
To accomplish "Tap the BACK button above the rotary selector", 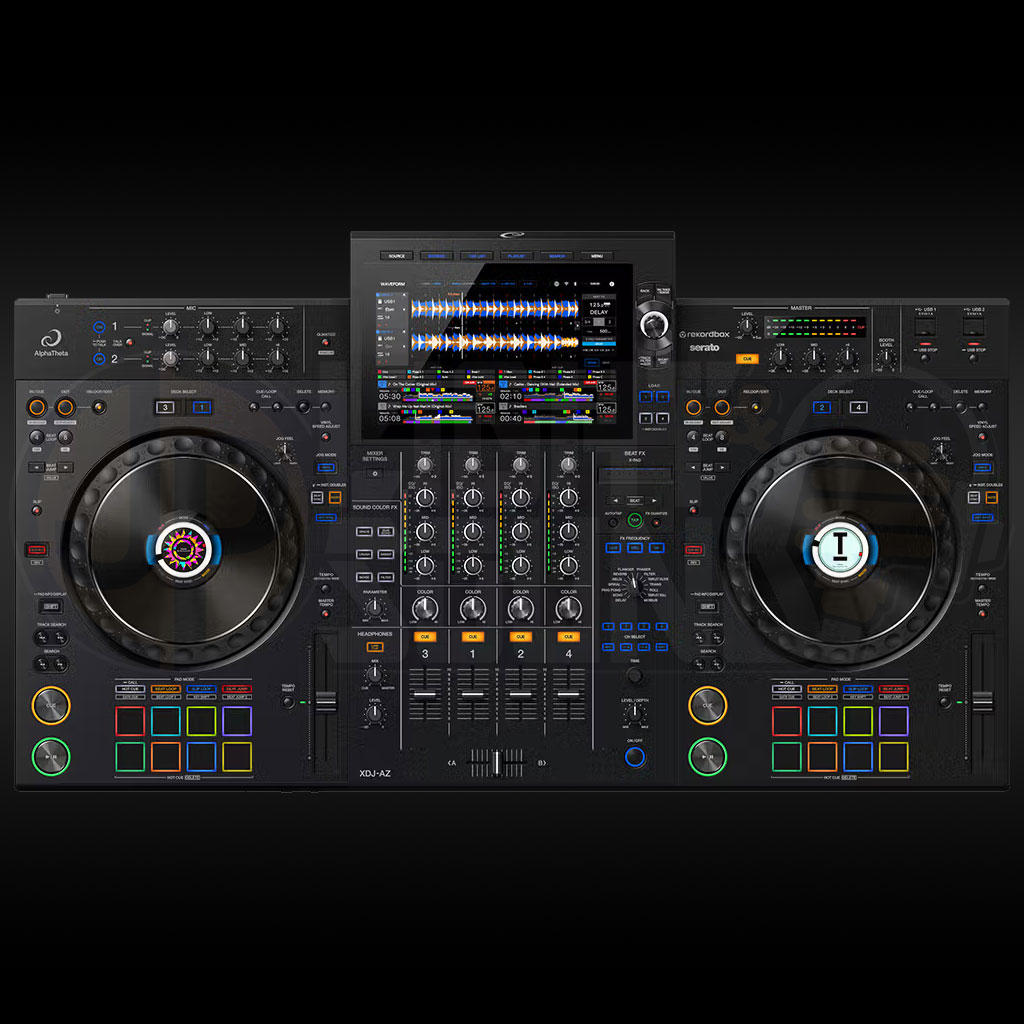I will [645, 291].
